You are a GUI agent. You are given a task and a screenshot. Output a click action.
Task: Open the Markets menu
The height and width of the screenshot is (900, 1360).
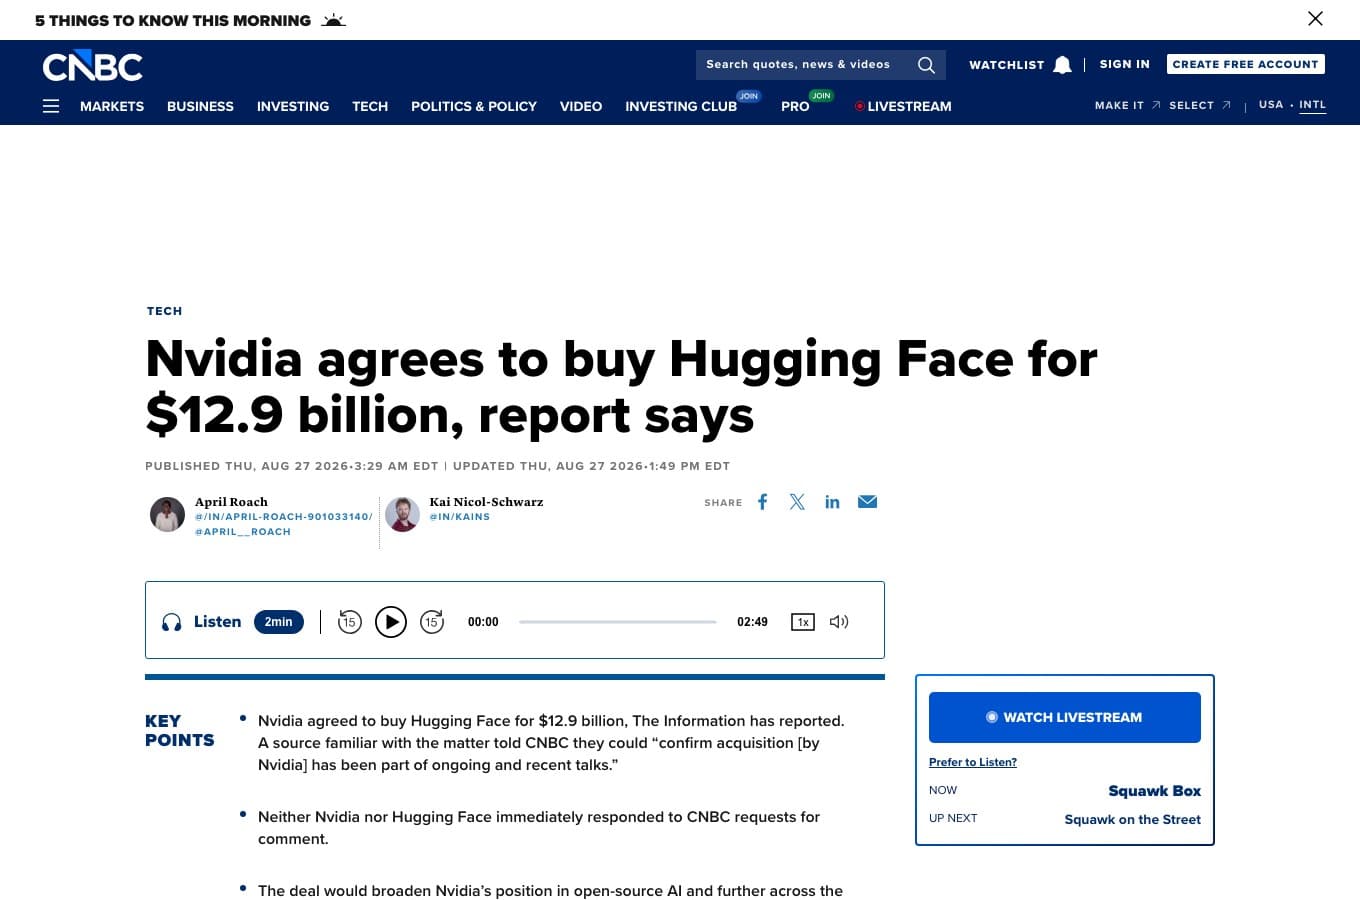tap(112, 106)
